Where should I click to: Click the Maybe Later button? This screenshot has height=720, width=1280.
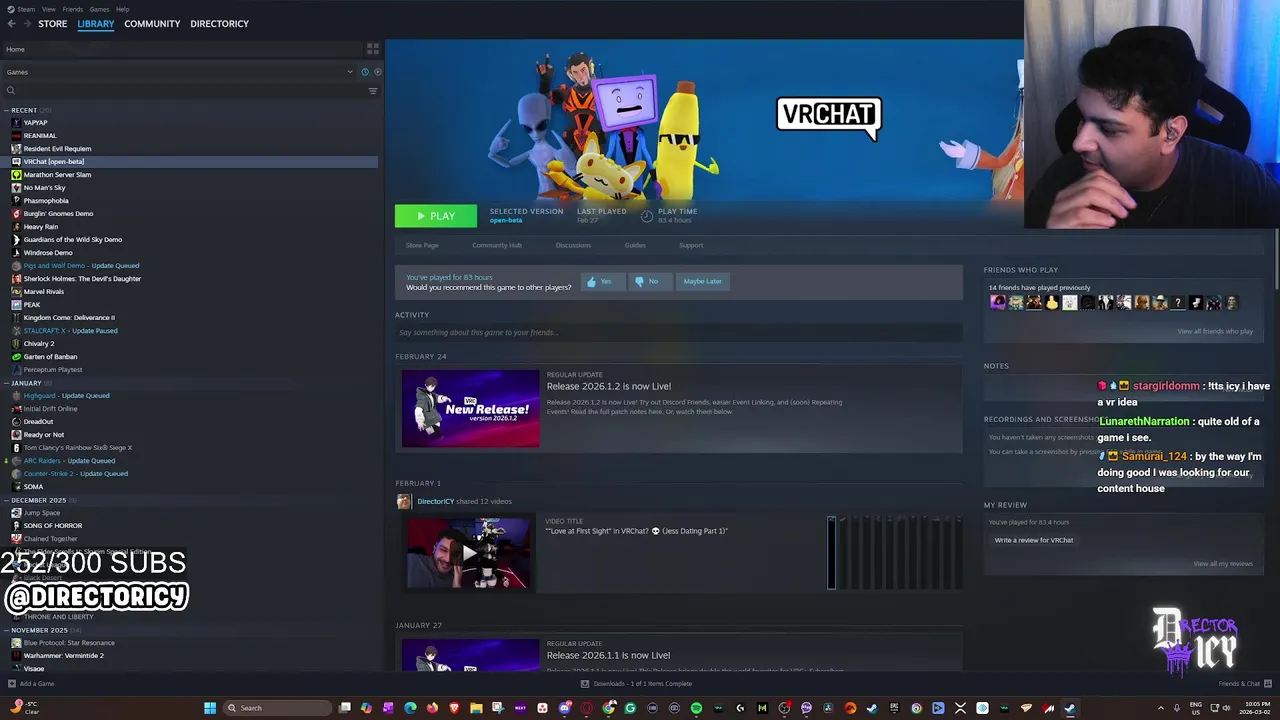(x=702, y=281)
